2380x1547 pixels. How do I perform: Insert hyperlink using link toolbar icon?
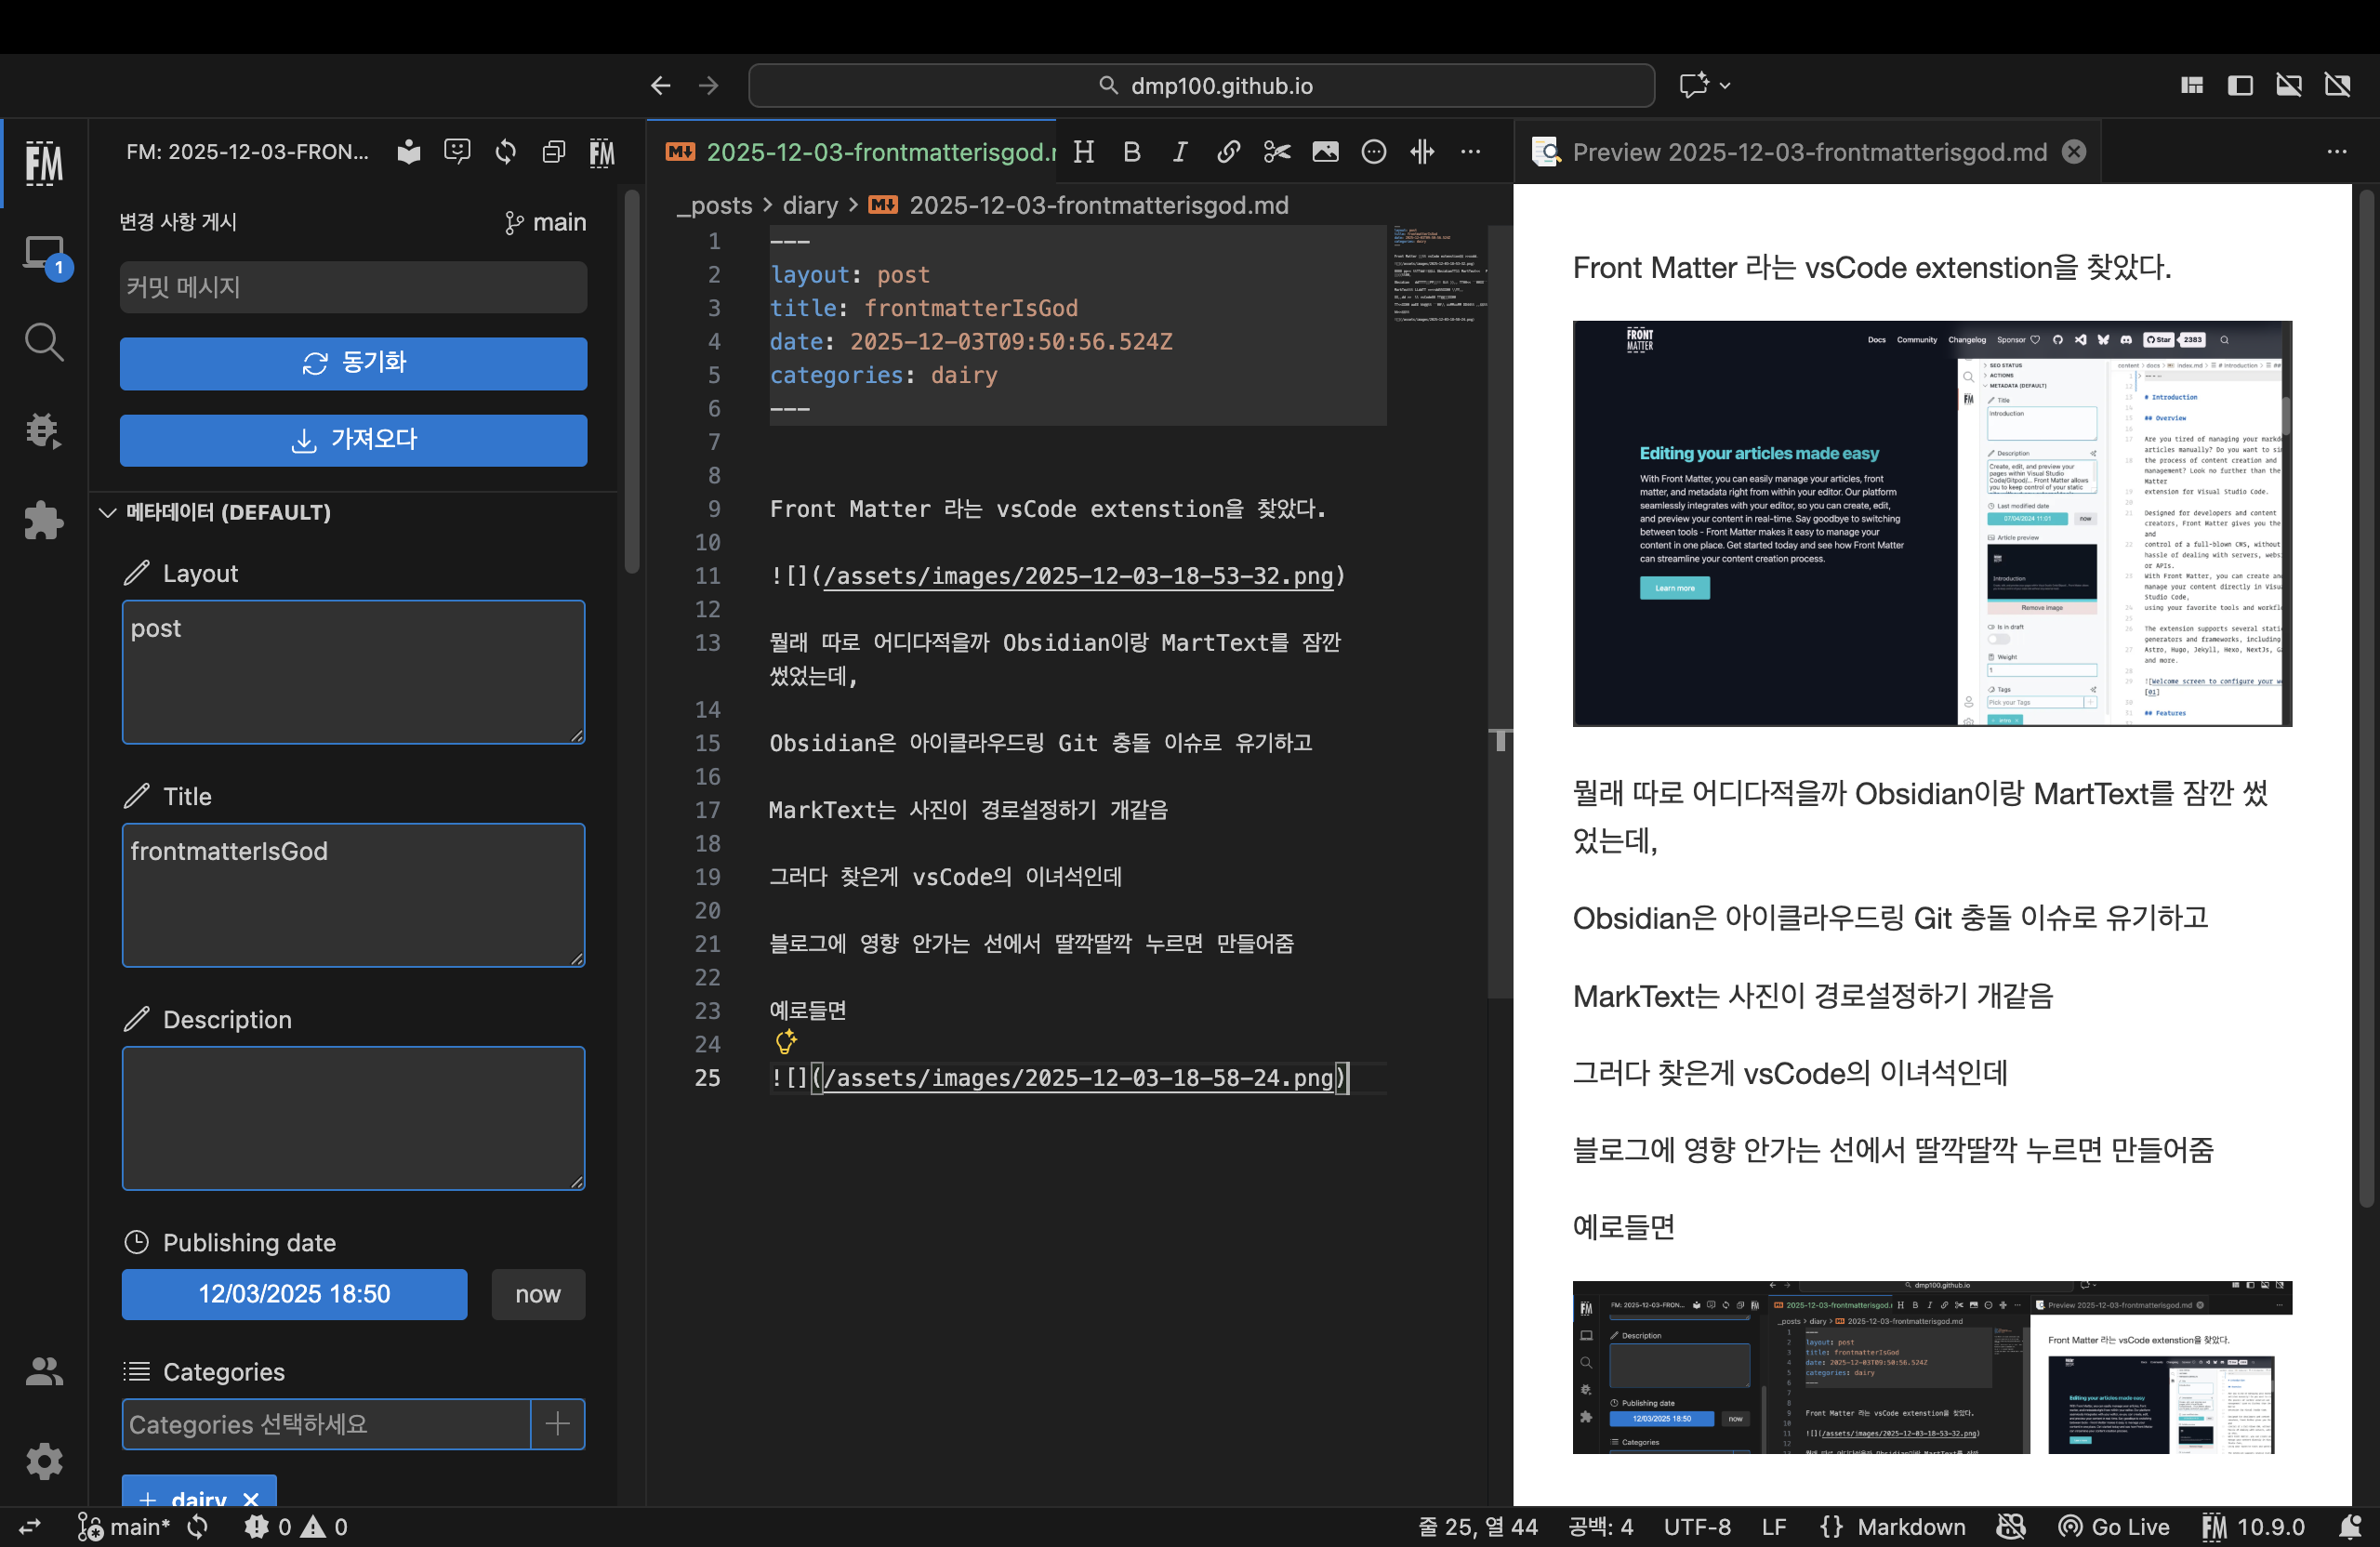click(1228, 152)
